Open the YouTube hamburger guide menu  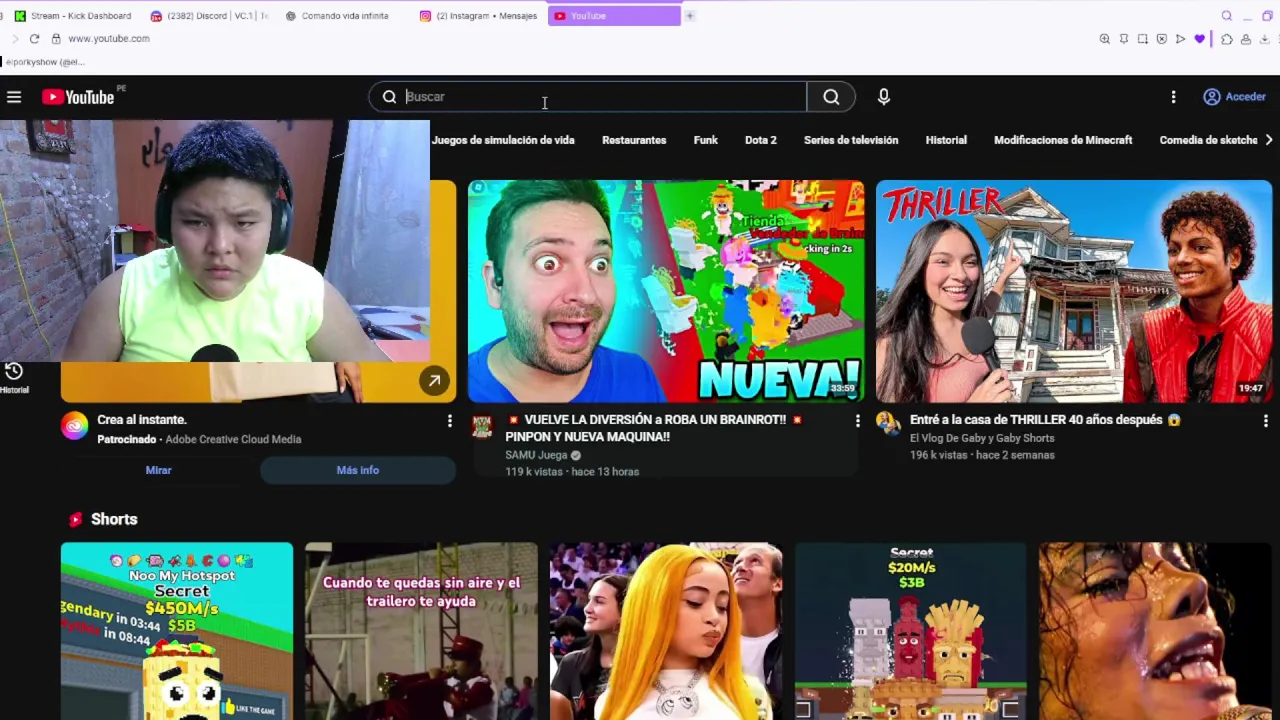click(14, 97)
